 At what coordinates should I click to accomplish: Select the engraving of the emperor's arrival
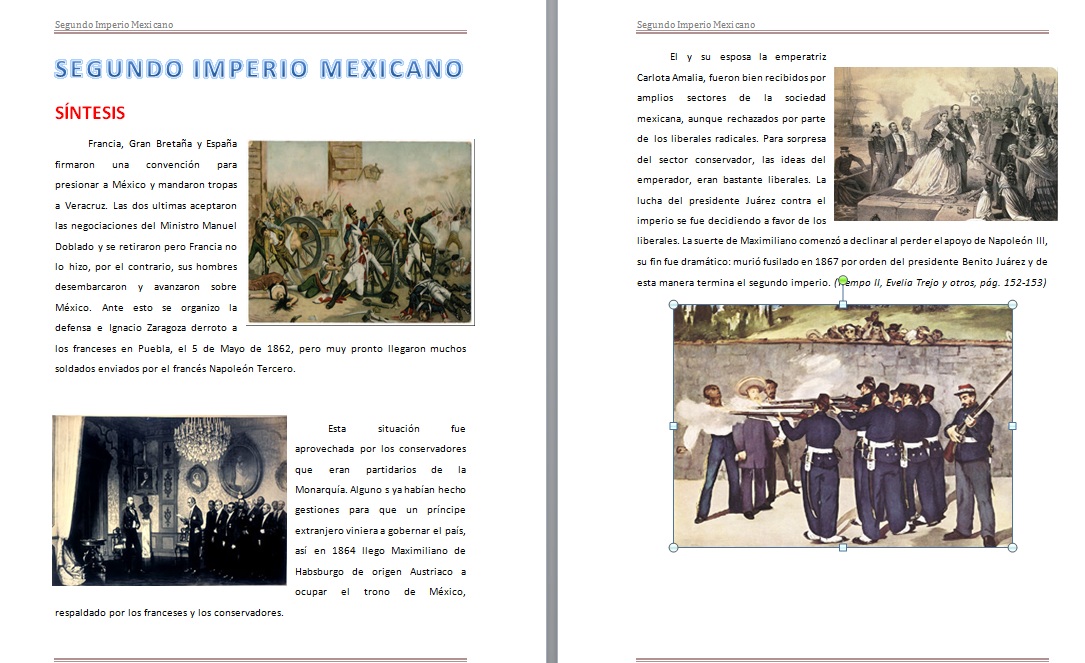tap(946, 144)
